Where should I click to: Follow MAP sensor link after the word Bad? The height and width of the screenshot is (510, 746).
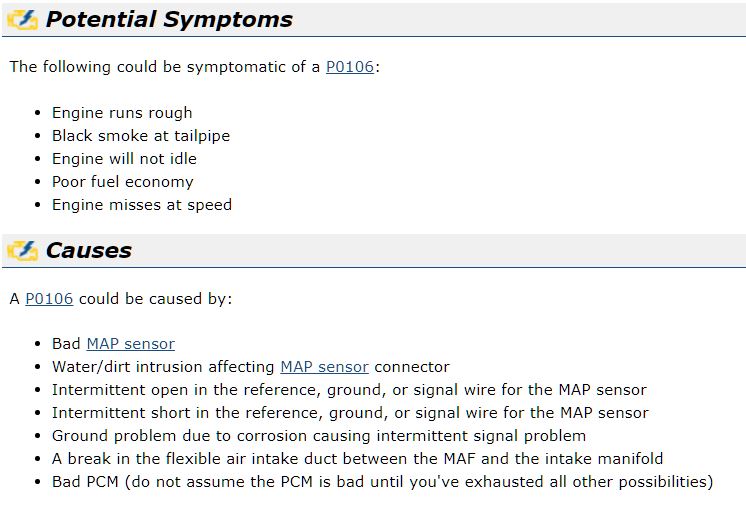coord(131,343)
